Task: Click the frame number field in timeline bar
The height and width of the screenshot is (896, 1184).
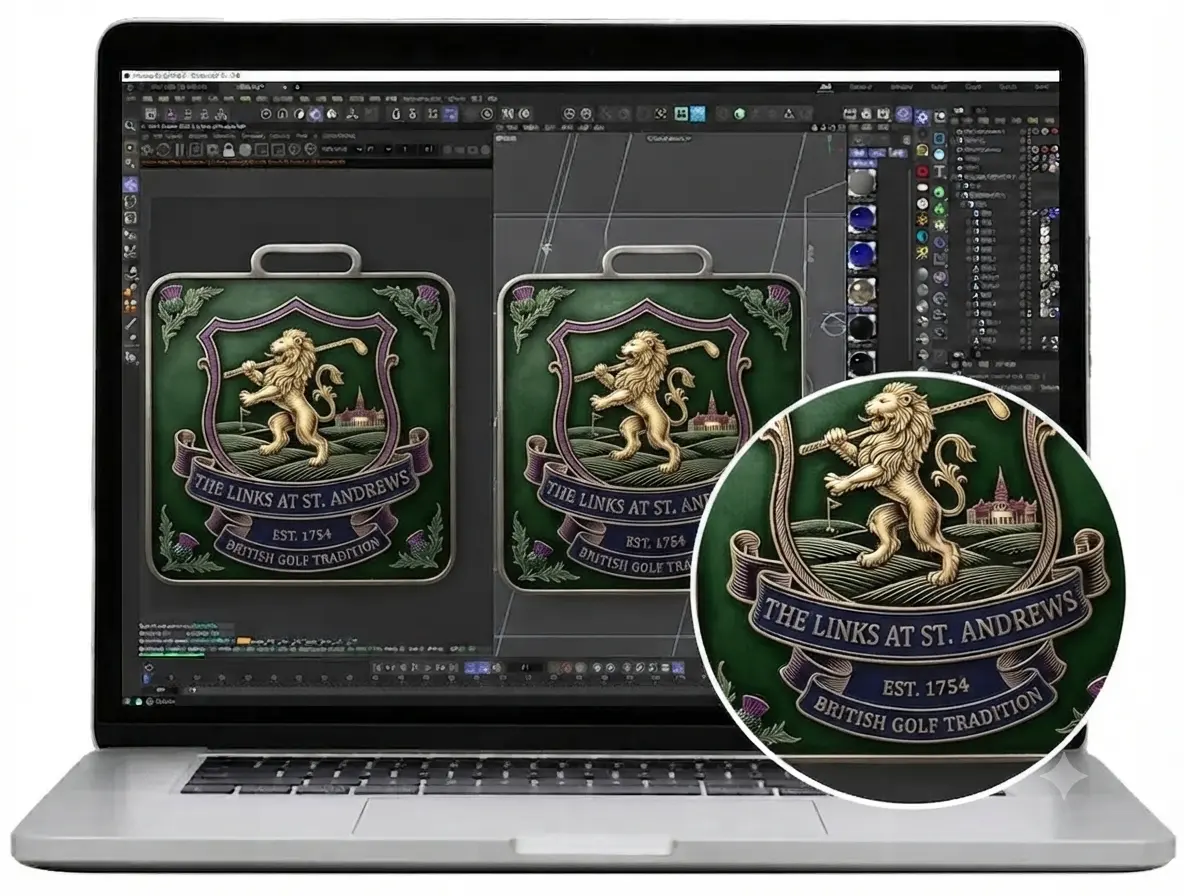Action: tap(526, 667)
